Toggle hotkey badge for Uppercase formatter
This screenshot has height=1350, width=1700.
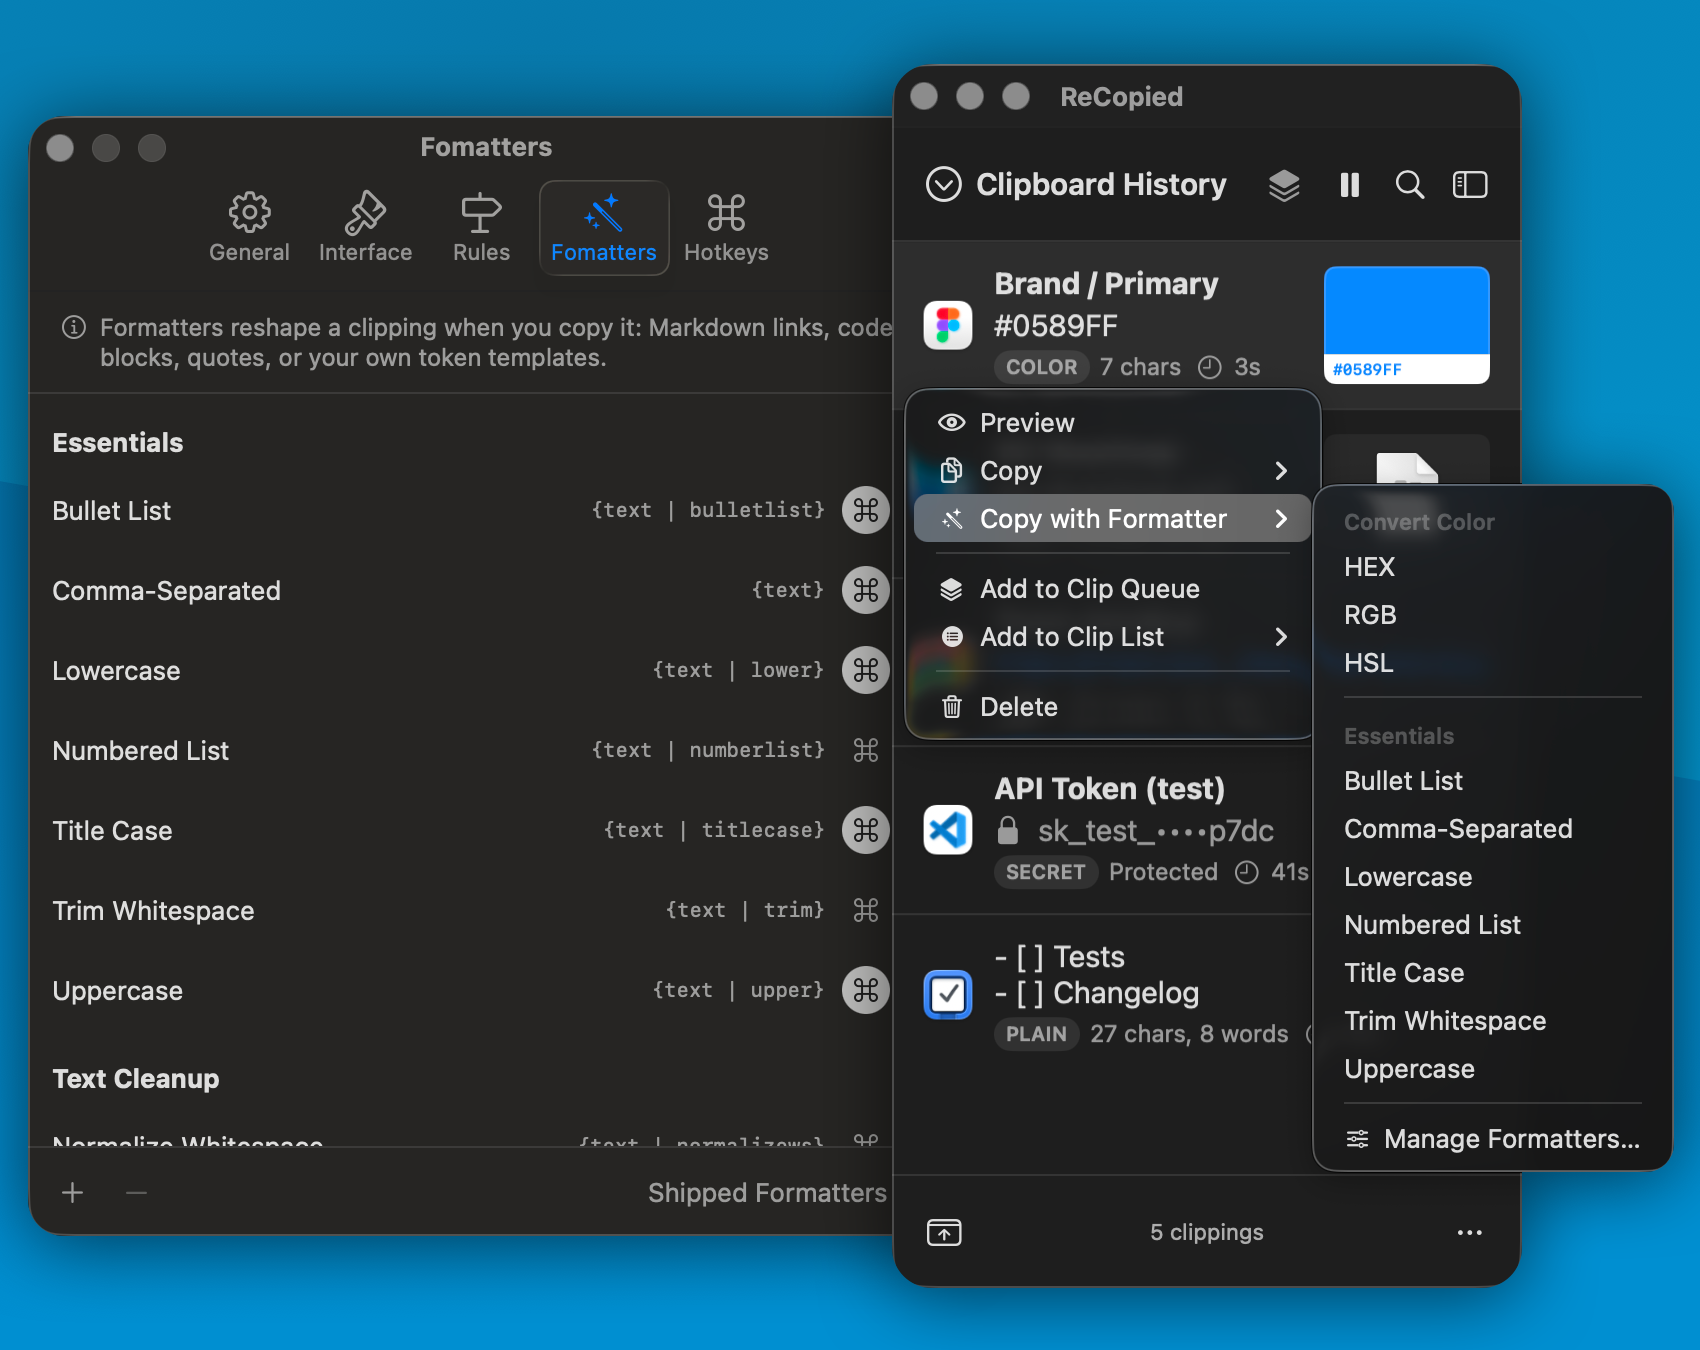[x=866, y=990]
